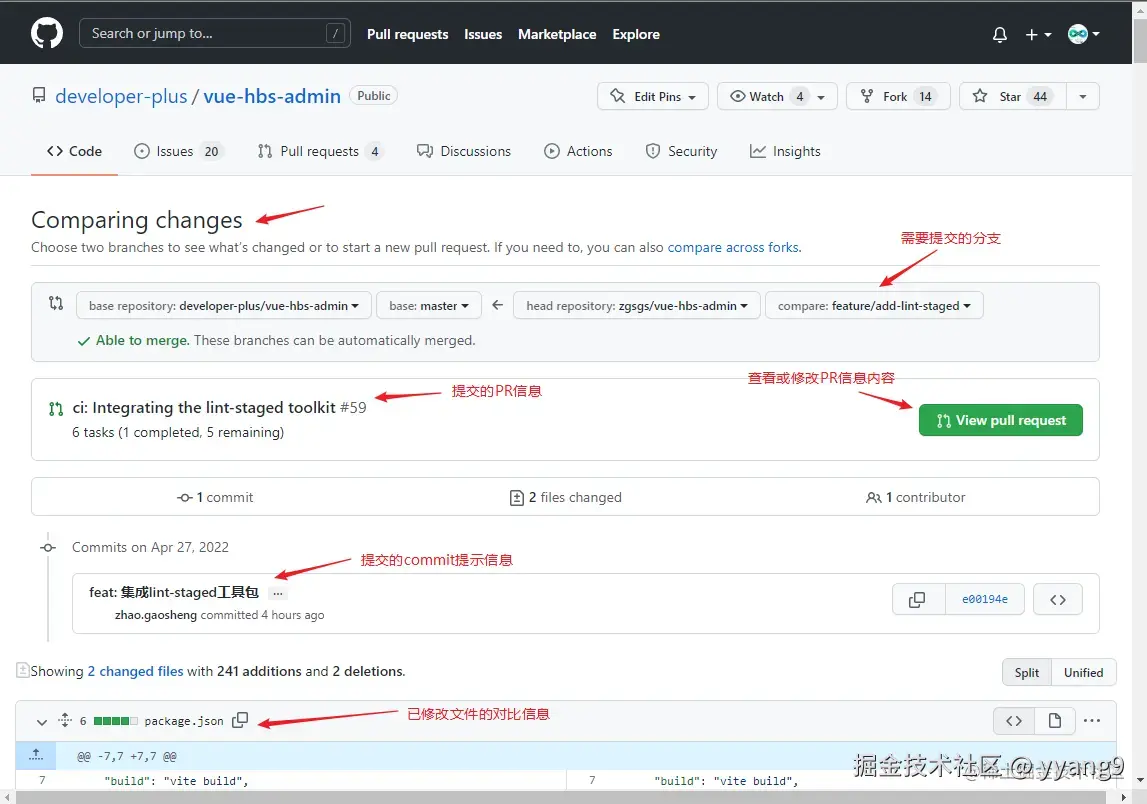
Task: Switch to the Security tab
Action: [681, 151]
